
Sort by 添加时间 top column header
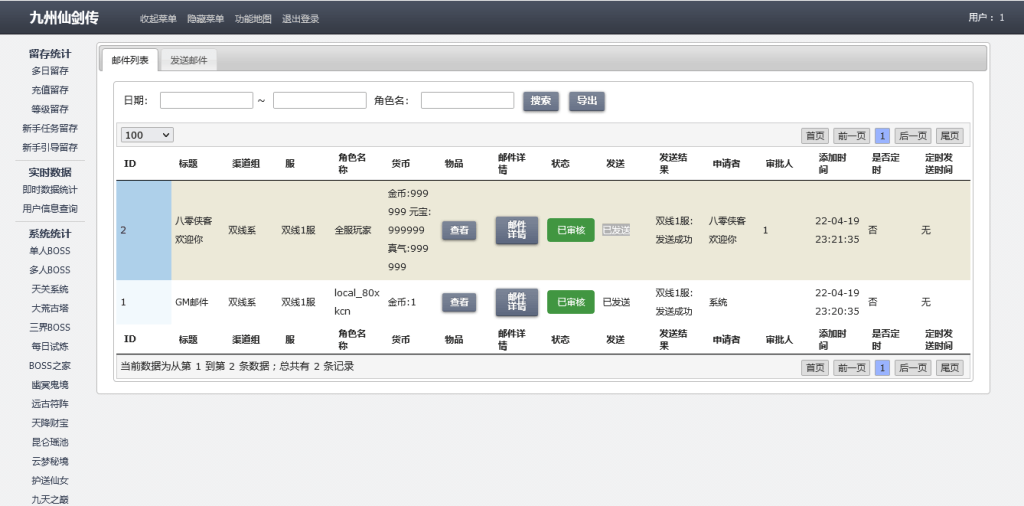coord(833,164)
